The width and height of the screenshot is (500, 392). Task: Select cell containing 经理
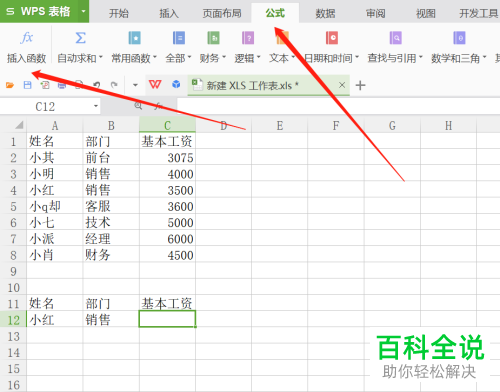pos(111,239)
